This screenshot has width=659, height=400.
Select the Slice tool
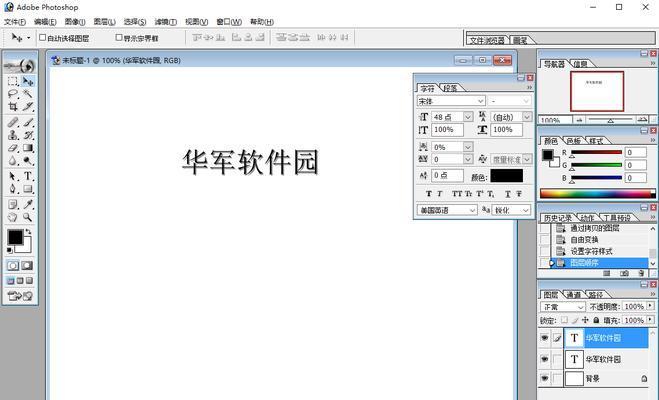point(28,106)
